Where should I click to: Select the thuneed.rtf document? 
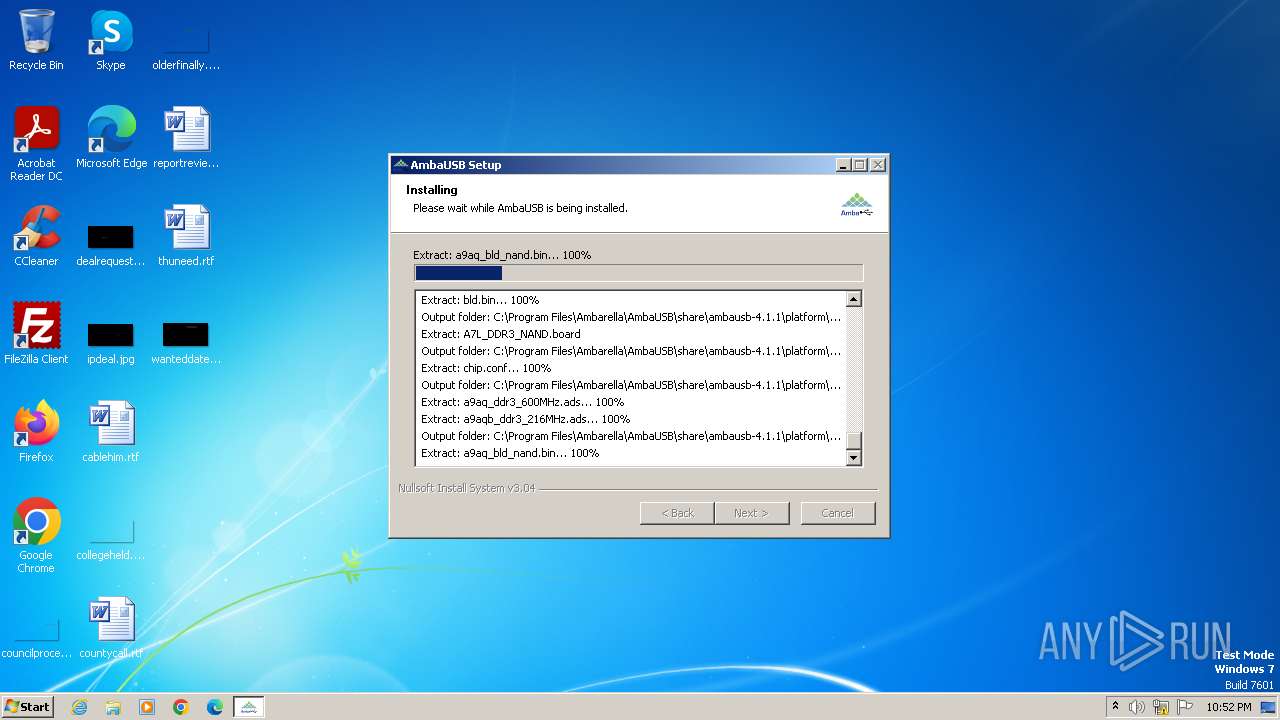[x=186, y=235]
